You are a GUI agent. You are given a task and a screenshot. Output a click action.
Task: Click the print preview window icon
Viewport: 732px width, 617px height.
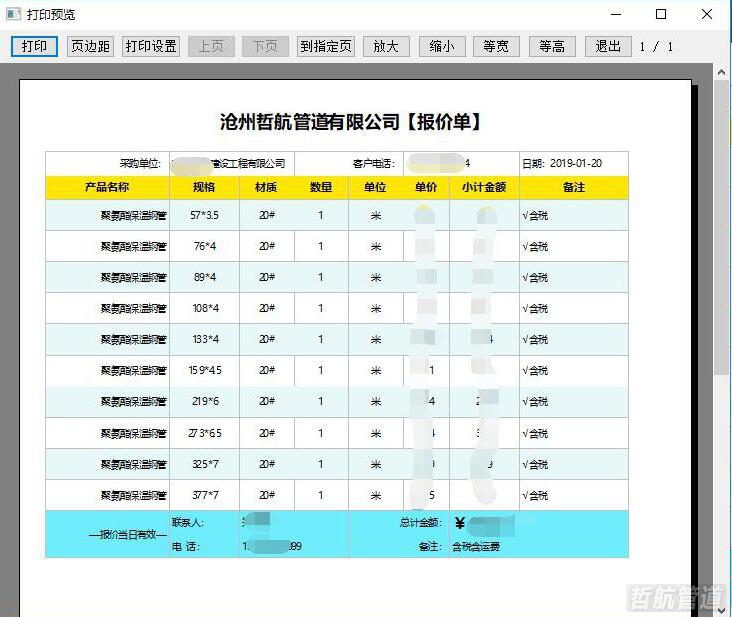(14, 14)
